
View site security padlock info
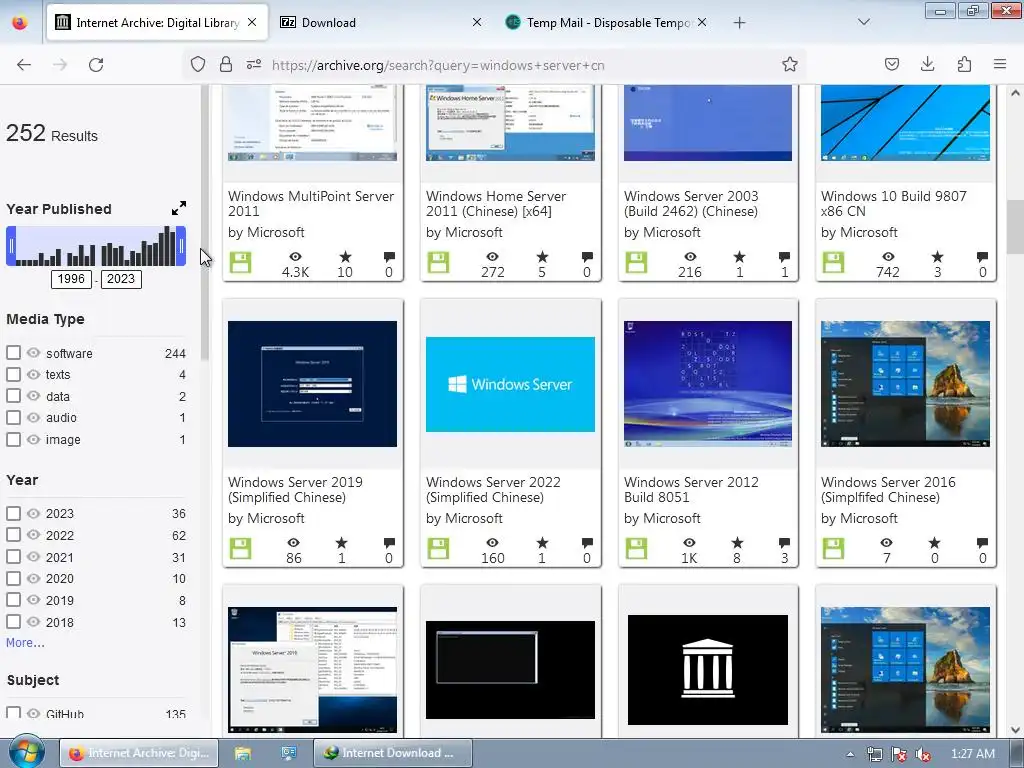(226, 65)
